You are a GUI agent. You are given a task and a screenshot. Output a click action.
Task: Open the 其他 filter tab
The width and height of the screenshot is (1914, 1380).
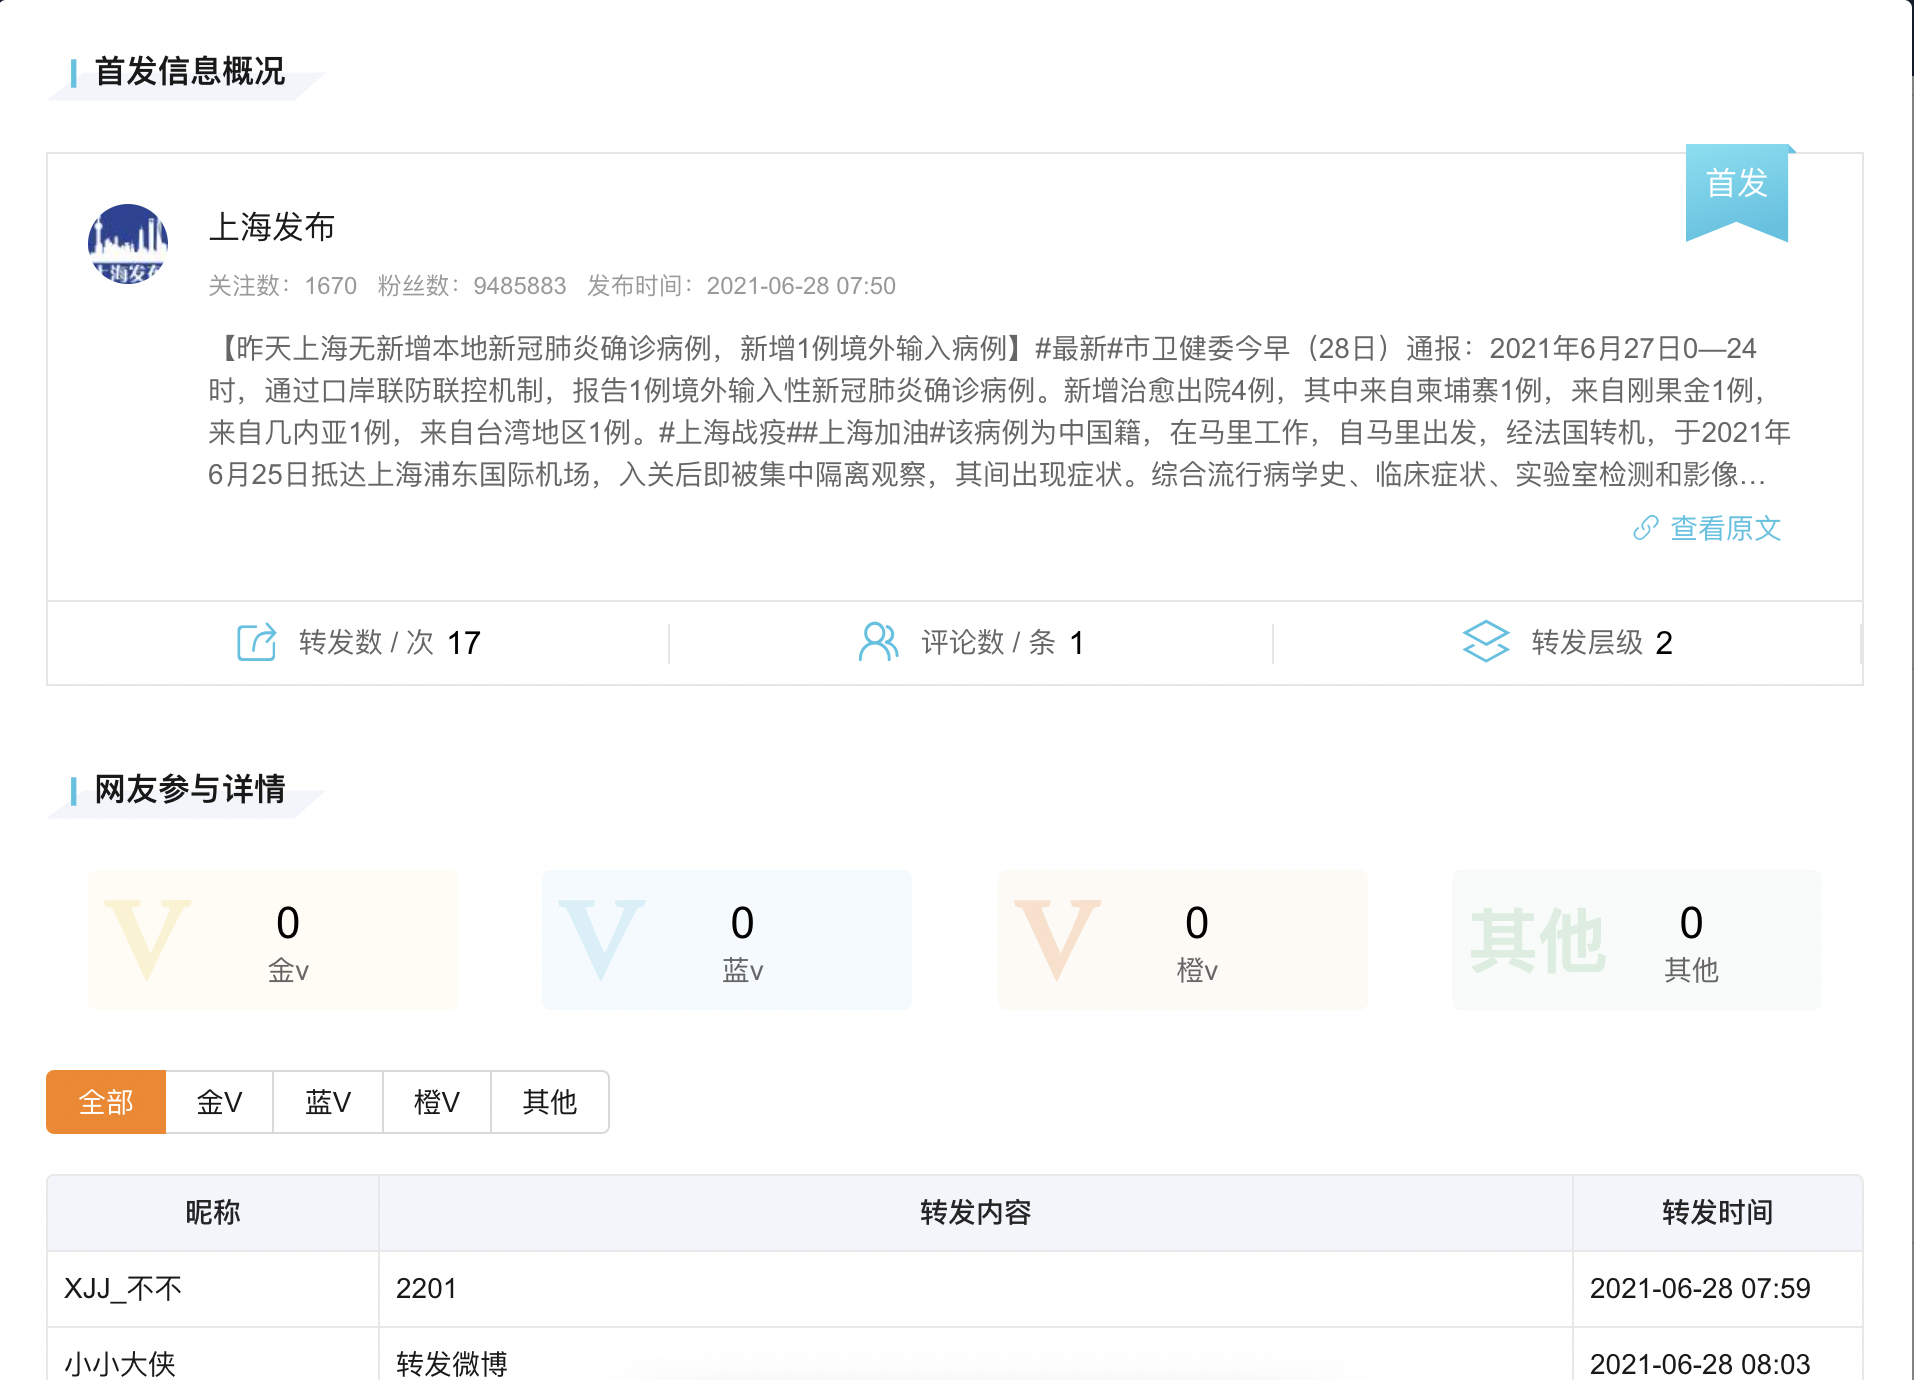[x=548, y=1102]
